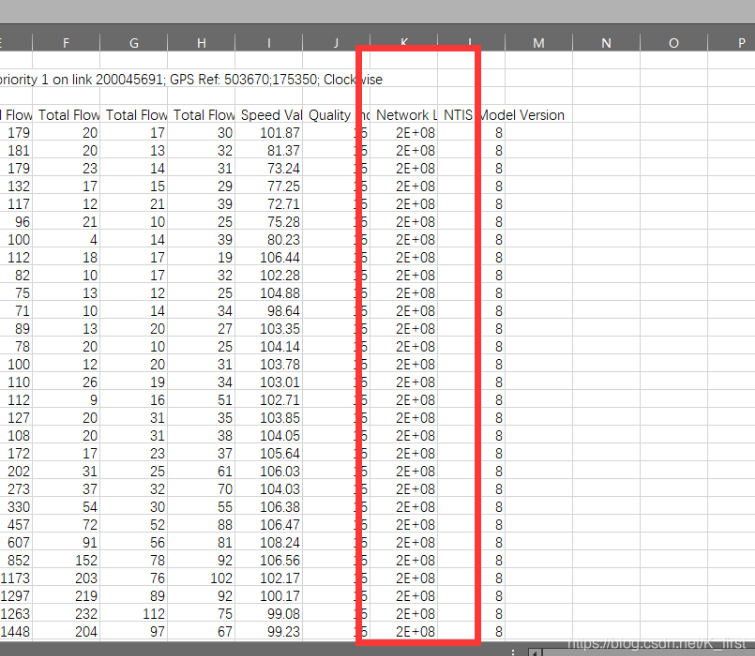
Task: Select speed value cell 101.87
Action: [x=269, y=132]
